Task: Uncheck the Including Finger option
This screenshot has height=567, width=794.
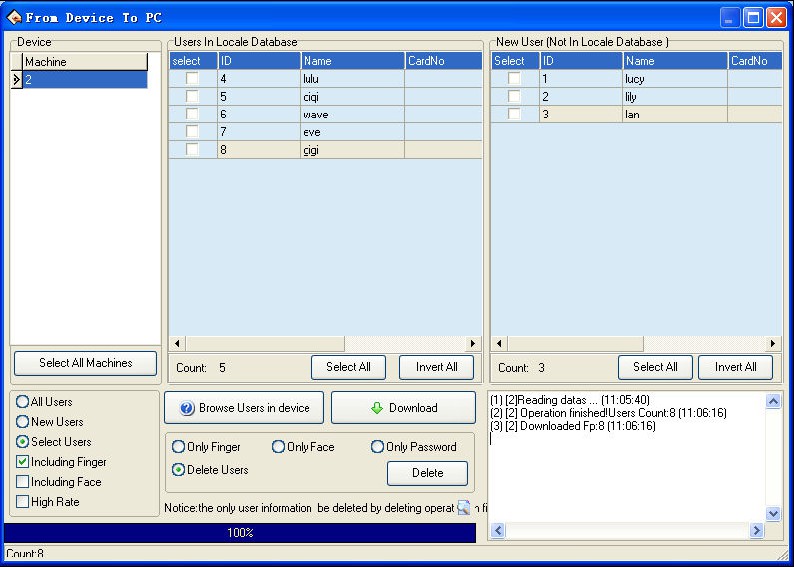Action: point(22,462)
